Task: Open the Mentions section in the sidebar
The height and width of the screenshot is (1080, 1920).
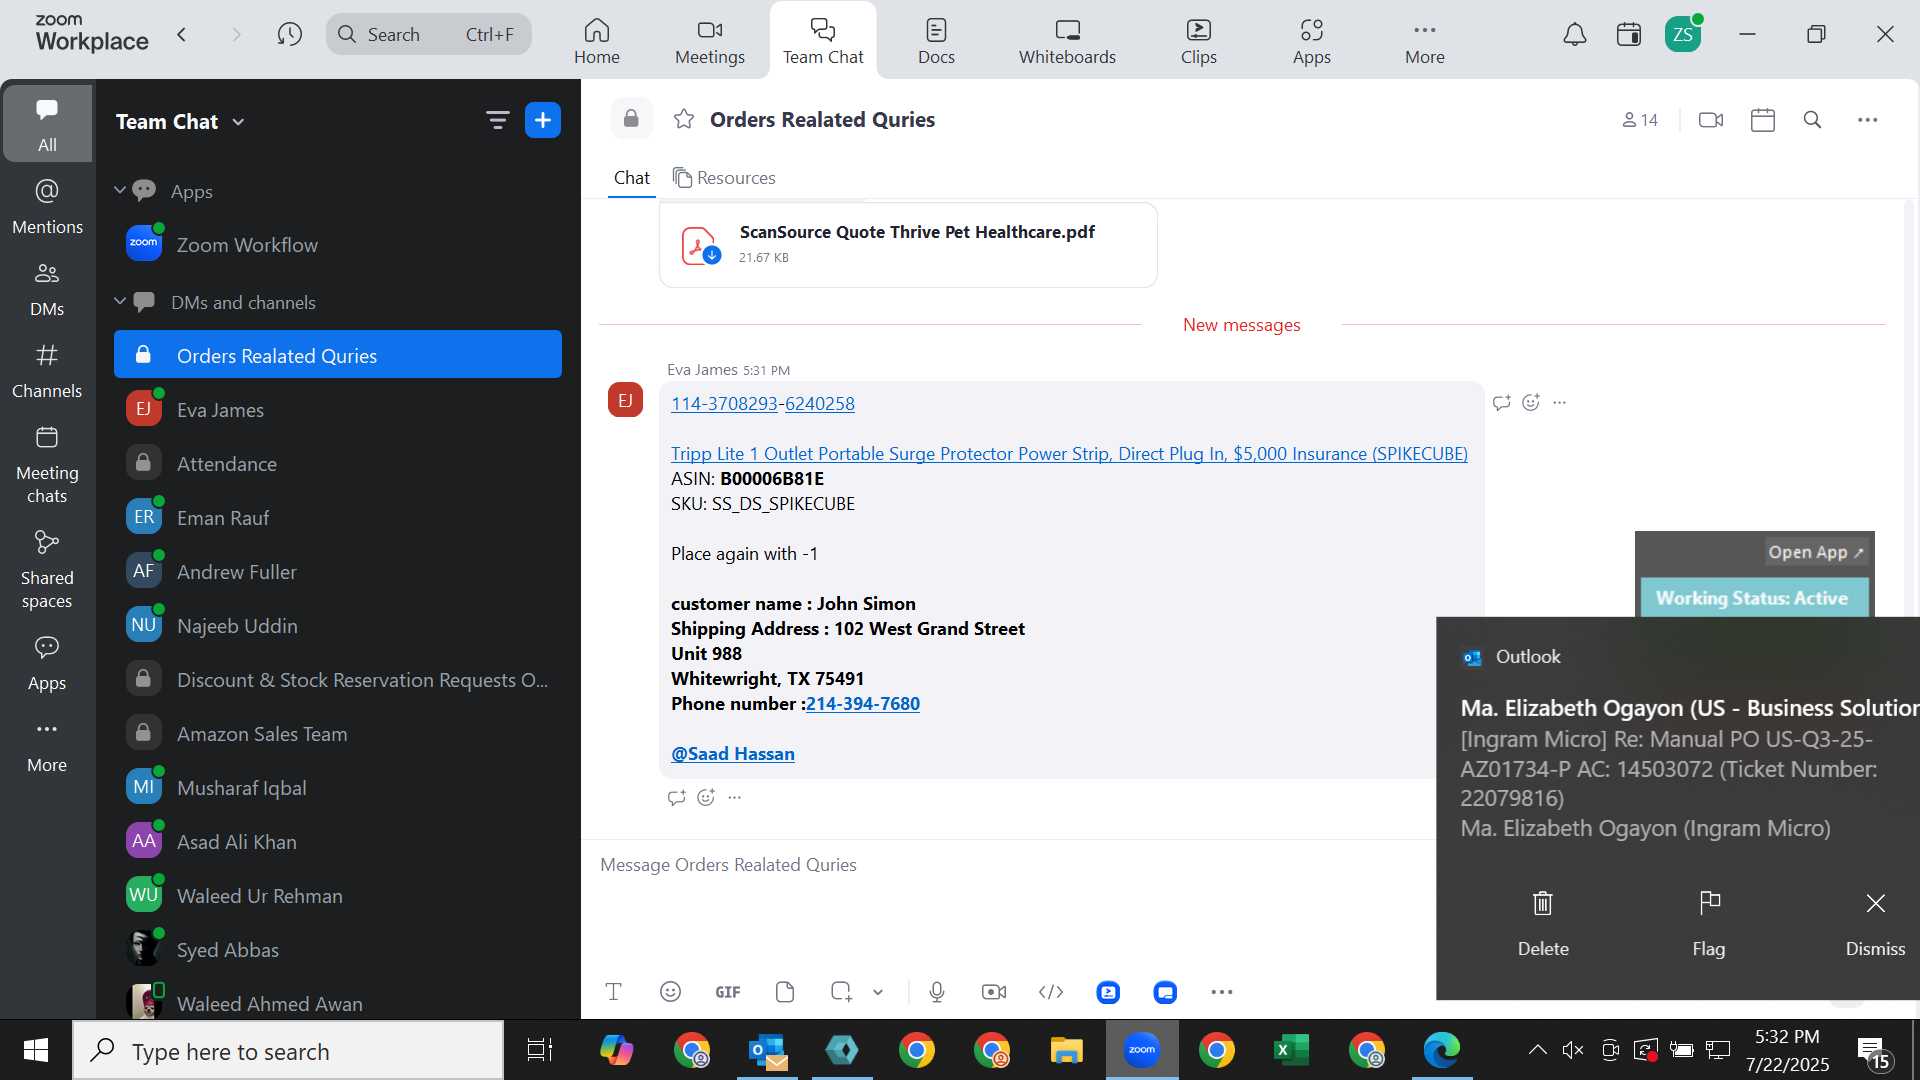Action: click(47, 207)
